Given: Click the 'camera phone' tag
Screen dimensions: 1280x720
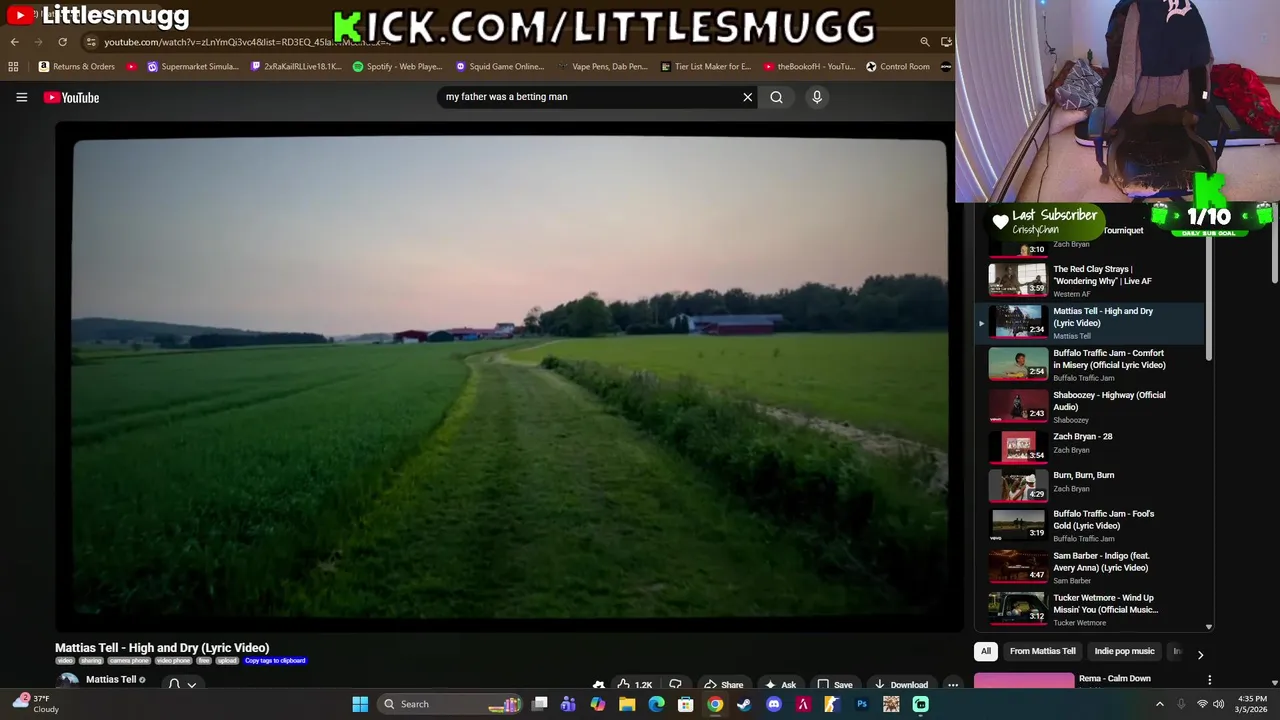Looking at the screenshot, I should point(129,661).
